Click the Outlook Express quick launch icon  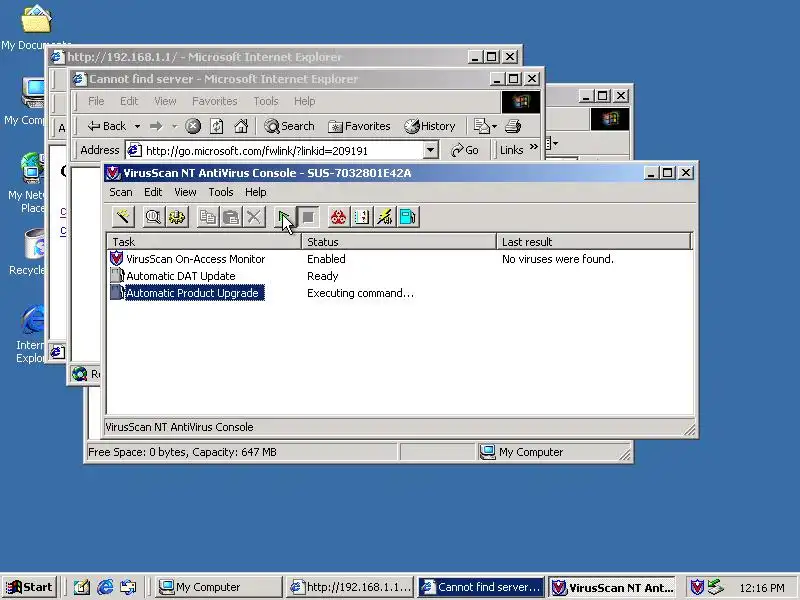point(128,587)
